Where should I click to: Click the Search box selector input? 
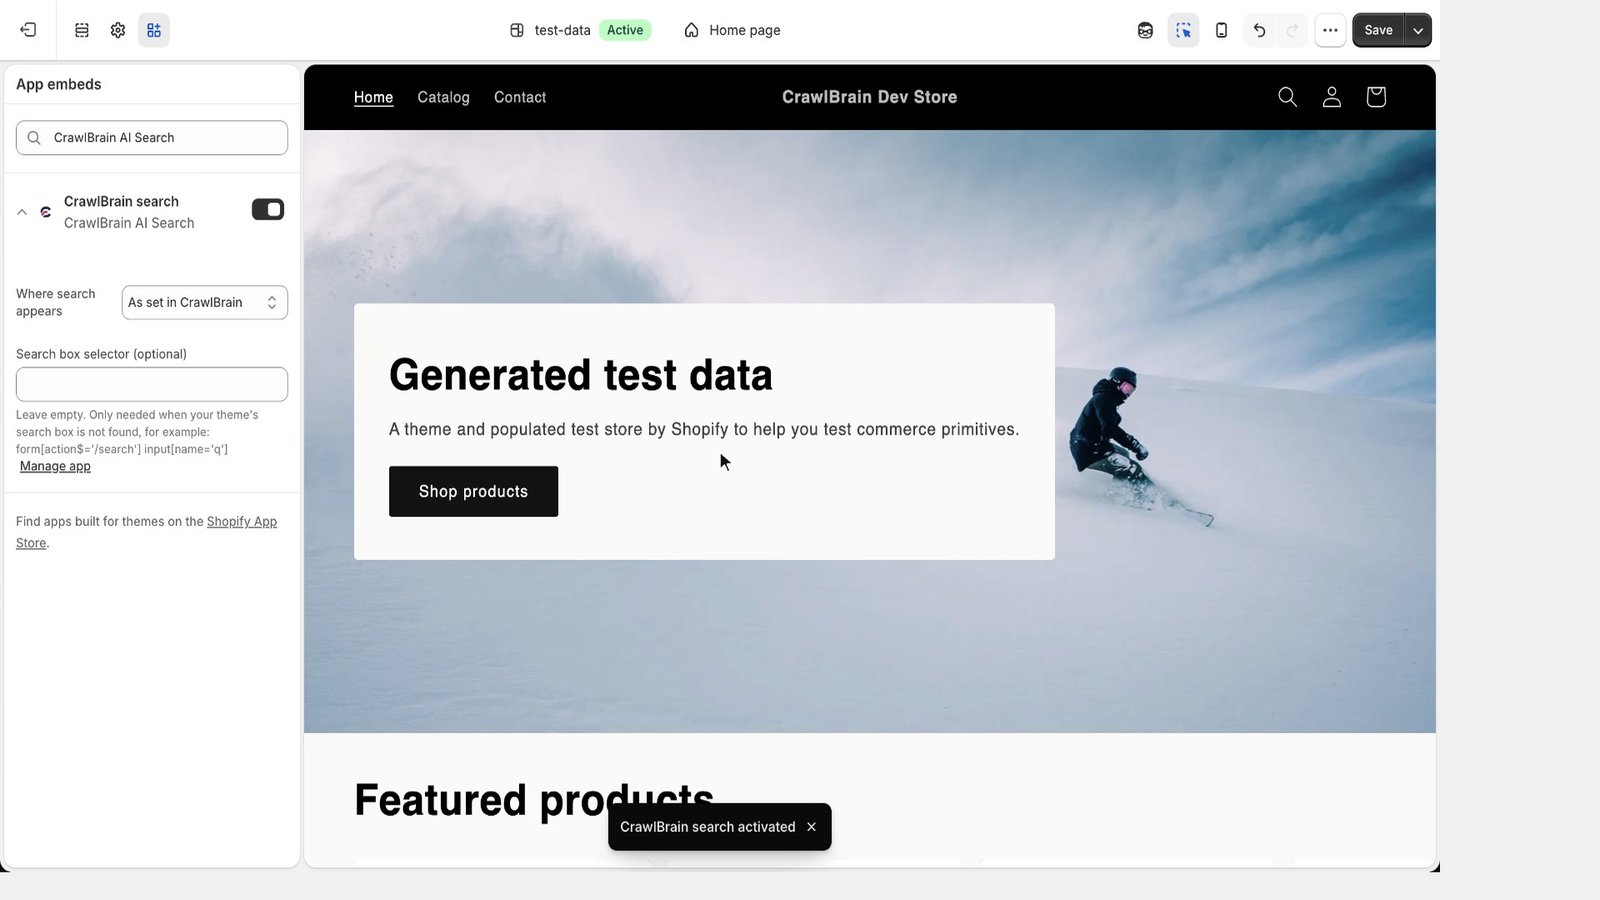[152, 384]
